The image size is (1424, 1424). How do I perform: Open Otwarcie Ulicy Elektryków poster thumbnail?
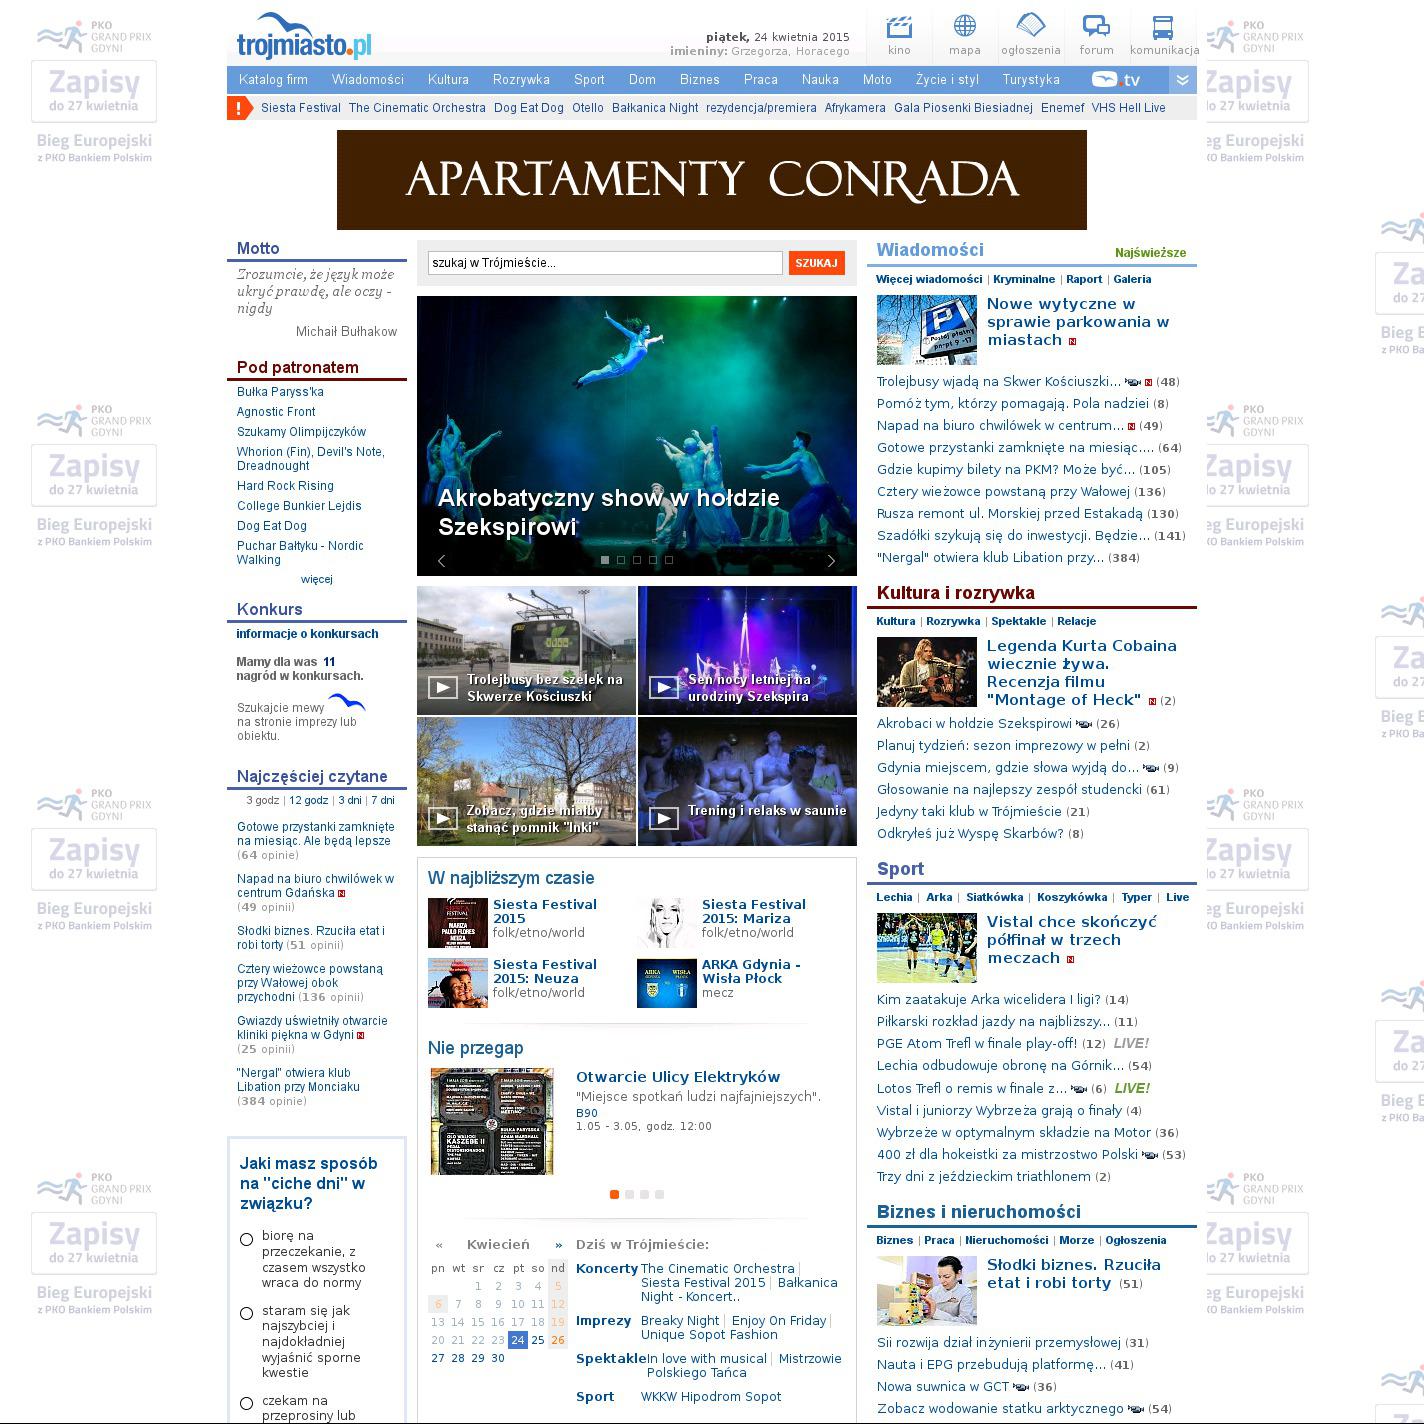[x=492, y=1121]
